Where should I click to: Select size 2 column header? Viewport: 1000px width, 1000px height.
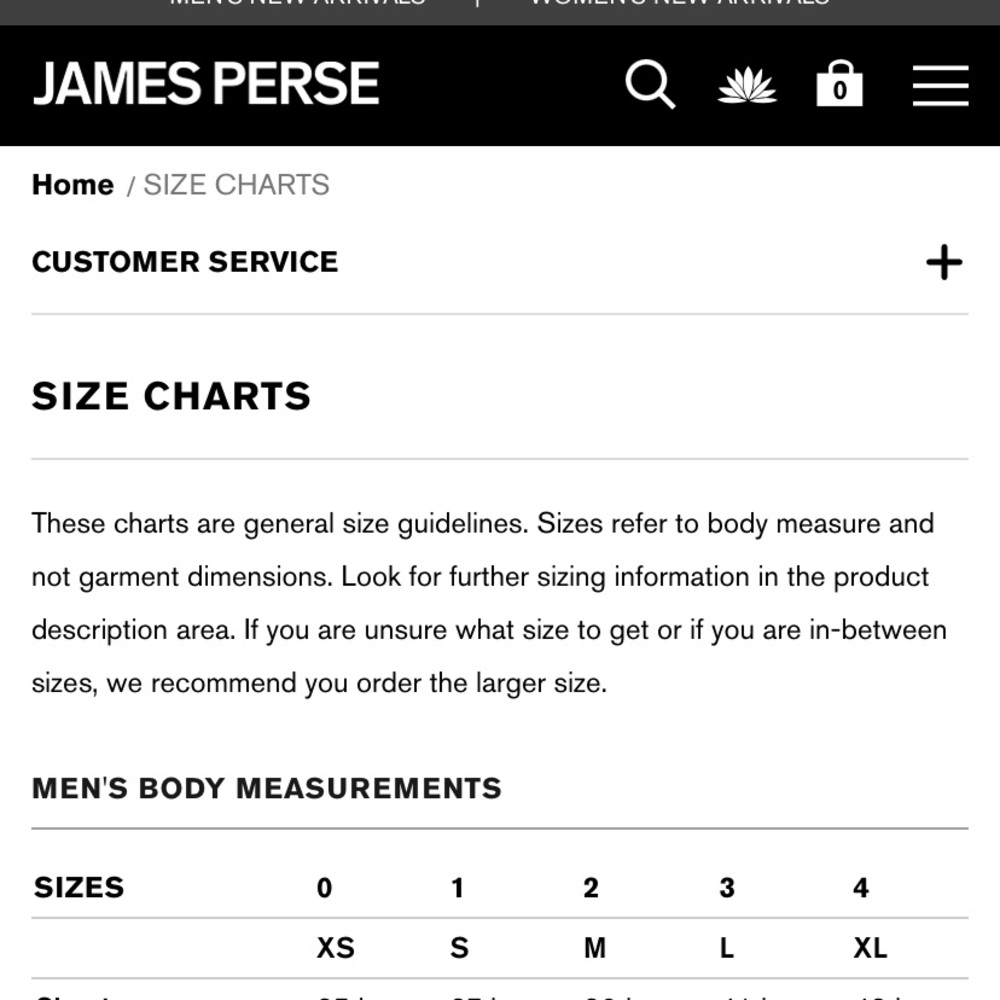point(591,888)
